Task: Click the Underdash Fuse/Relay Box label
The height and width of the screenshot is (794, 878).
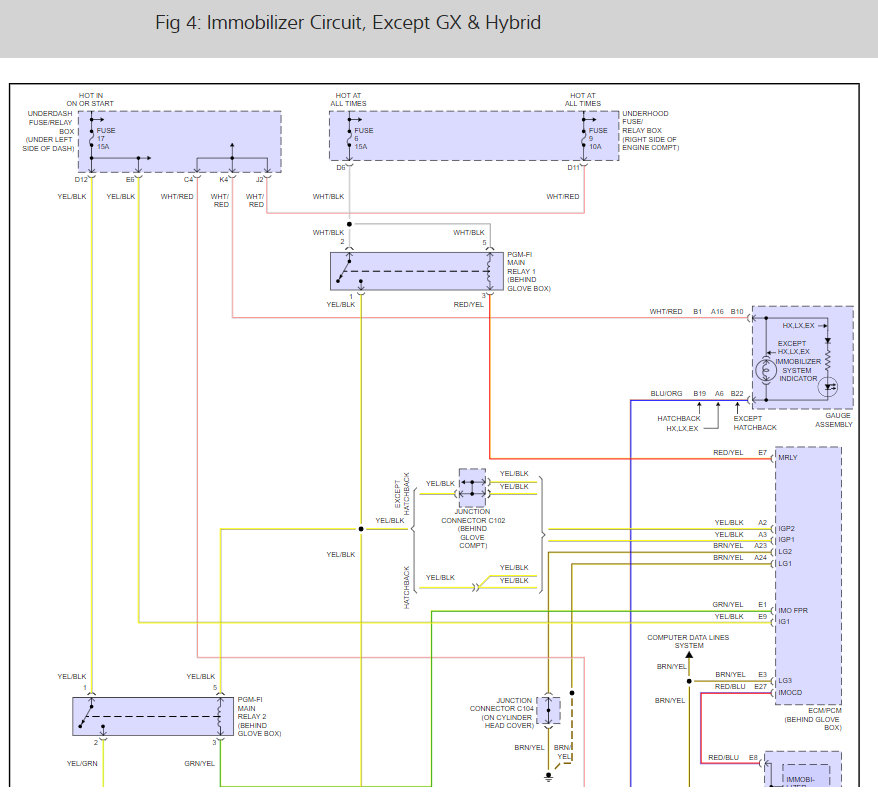Action: (47, 131)
